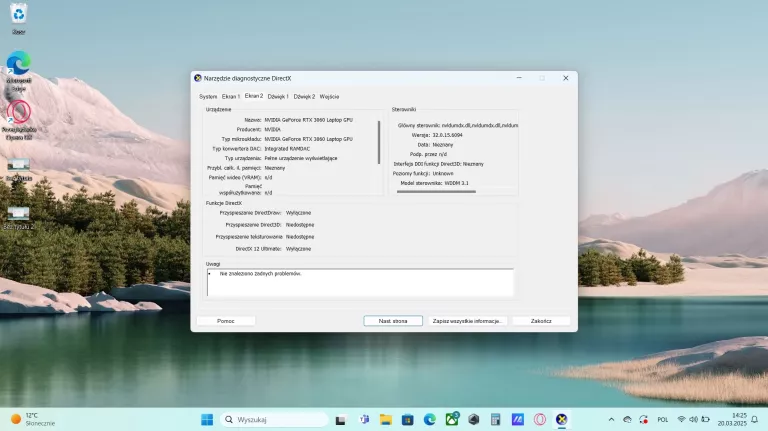
Task: Show hidden system tray icons
Action: pos(611,420)
